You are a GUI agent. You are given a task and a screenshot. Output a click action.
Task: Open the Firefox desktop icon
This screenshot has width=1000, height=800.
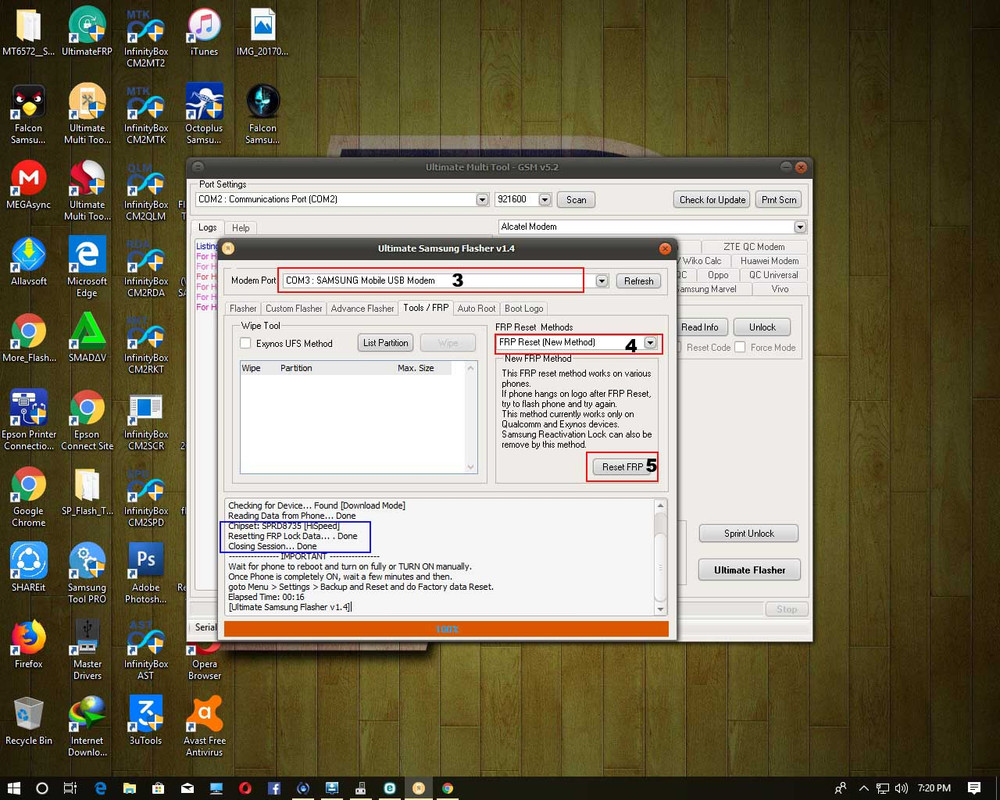[28, 643]
